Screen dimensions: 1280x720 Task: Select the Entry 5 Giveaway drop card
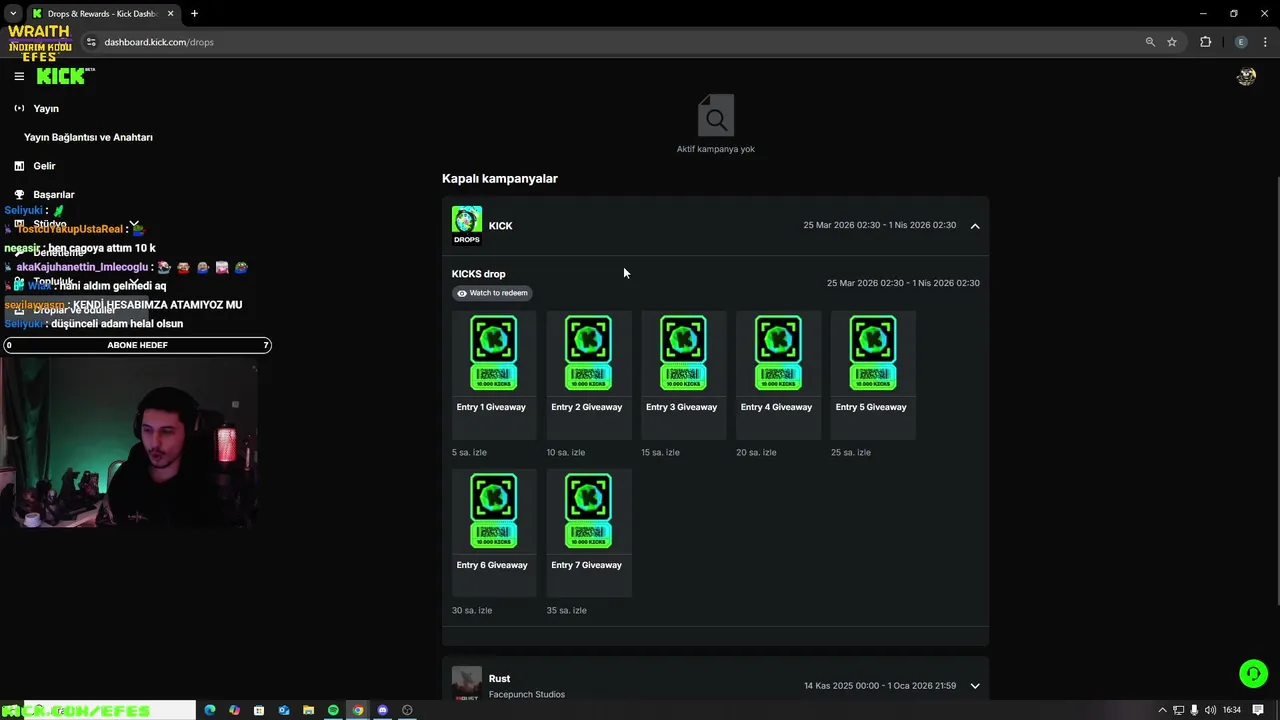click(873, 375)
